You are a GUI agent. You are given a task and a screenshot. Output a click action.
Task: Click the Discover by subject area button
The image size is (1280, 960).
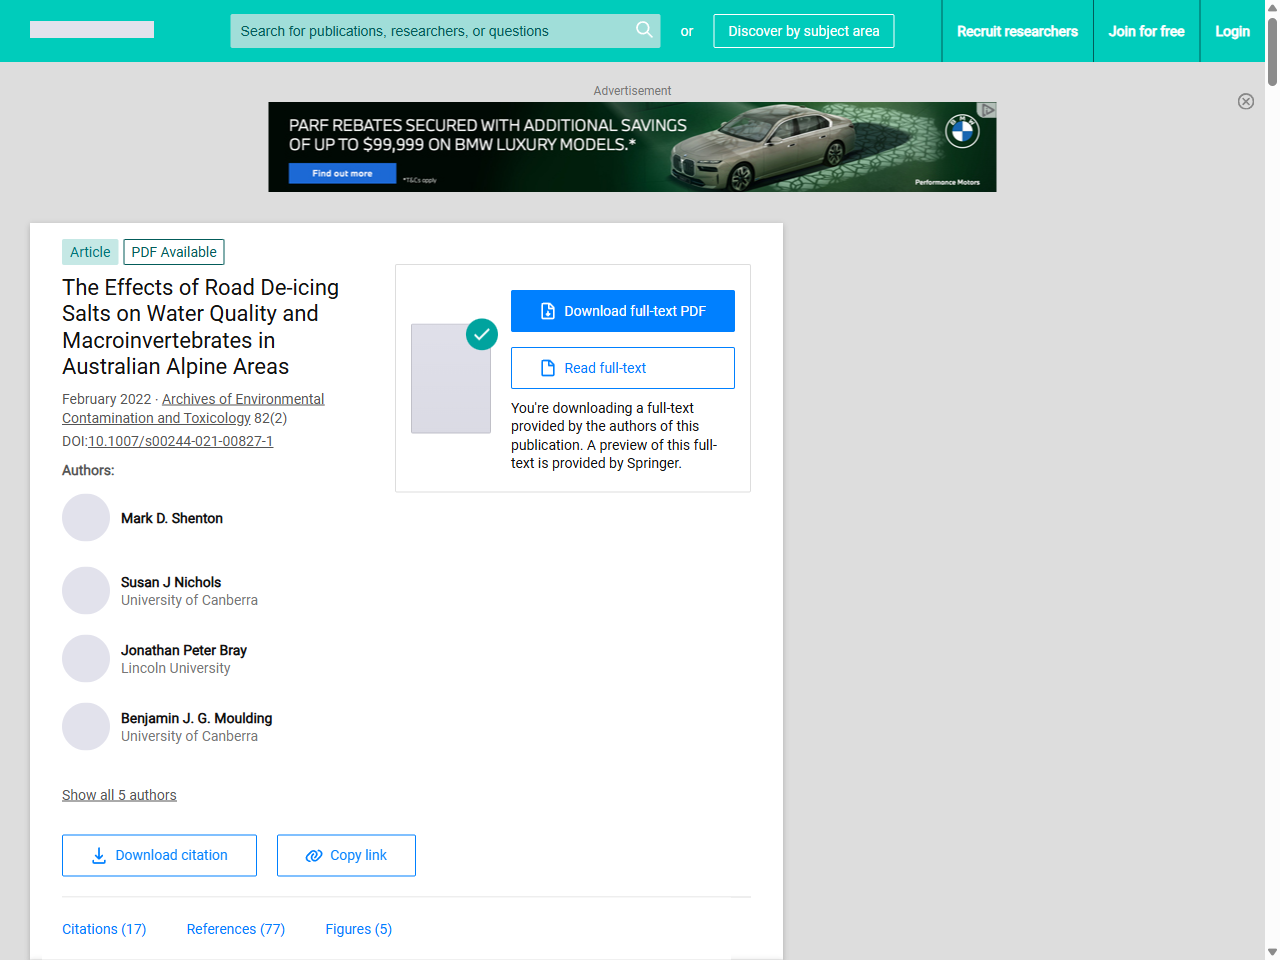803,31
